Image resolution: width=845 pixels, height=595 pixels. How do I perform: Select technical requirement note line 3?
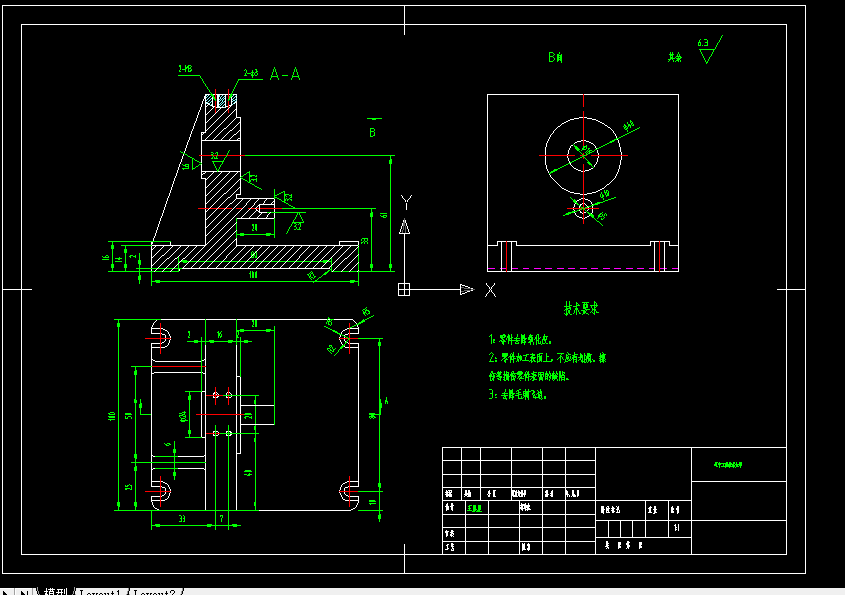[518, 395]
